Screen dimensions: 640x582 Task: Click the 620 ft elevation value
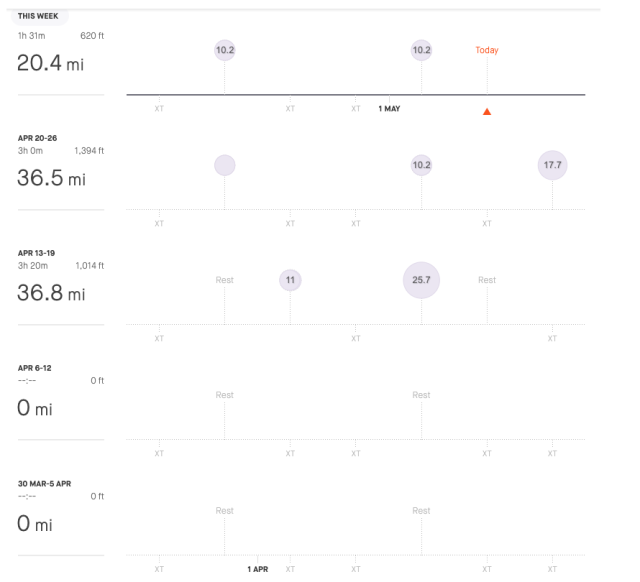pyautogui.click(x=92, y=36)
